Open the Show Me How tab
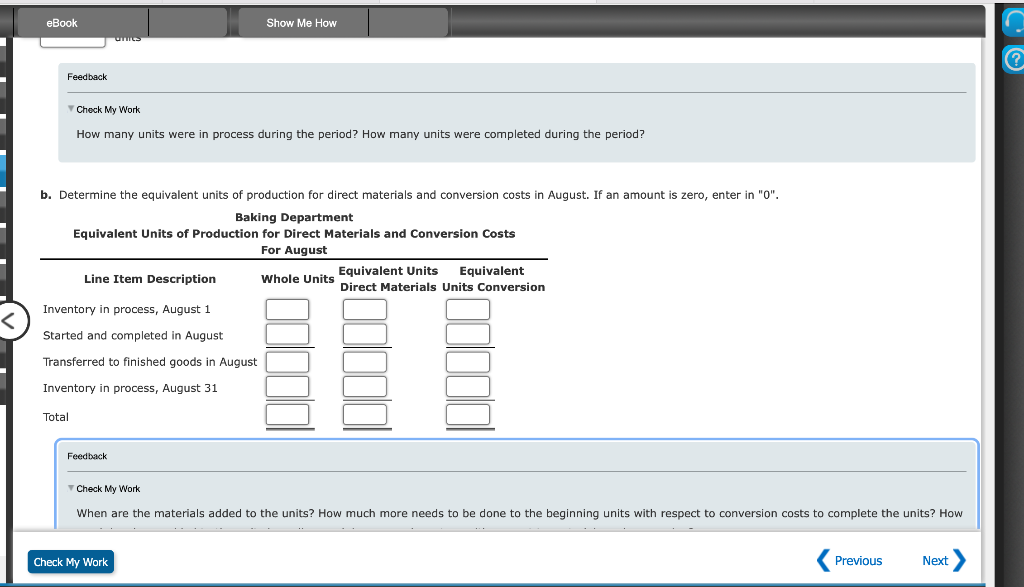 pos(304,23)
